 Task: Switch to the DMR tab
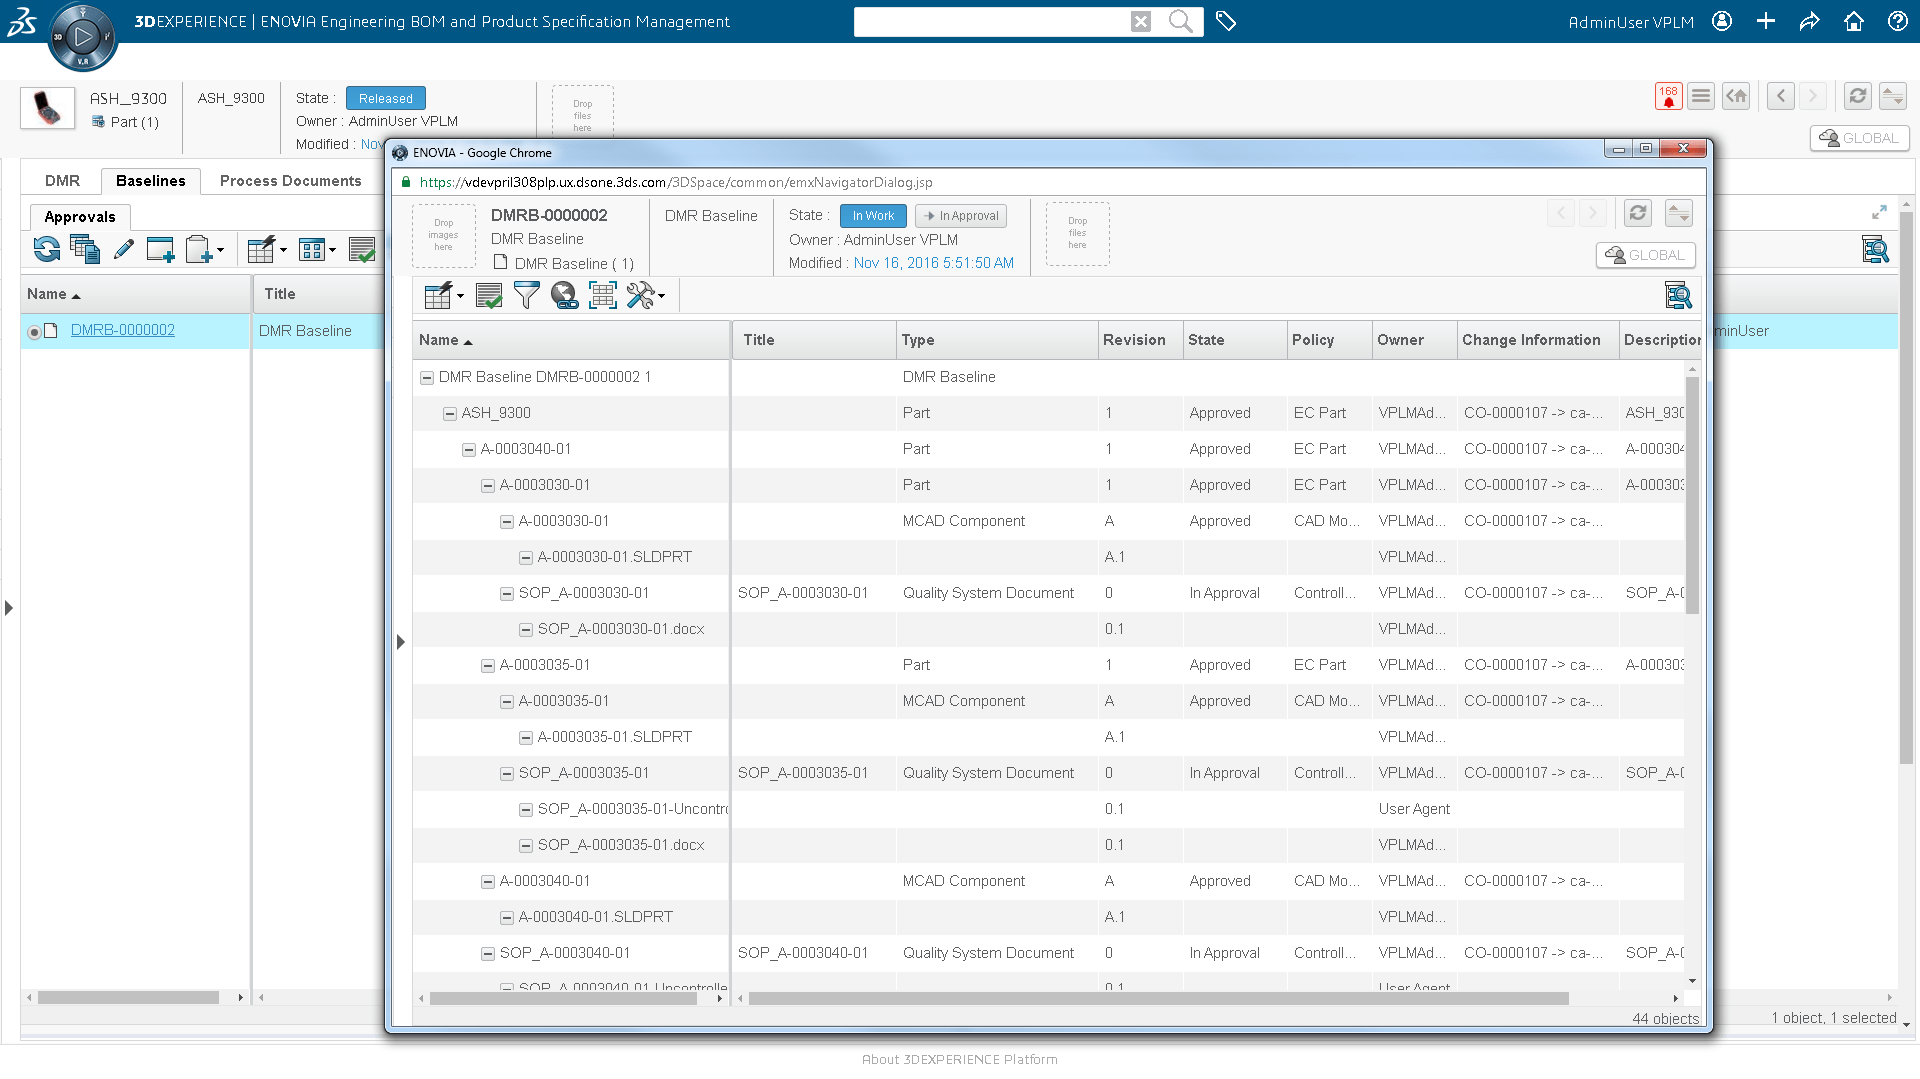(x=62, y=181)
